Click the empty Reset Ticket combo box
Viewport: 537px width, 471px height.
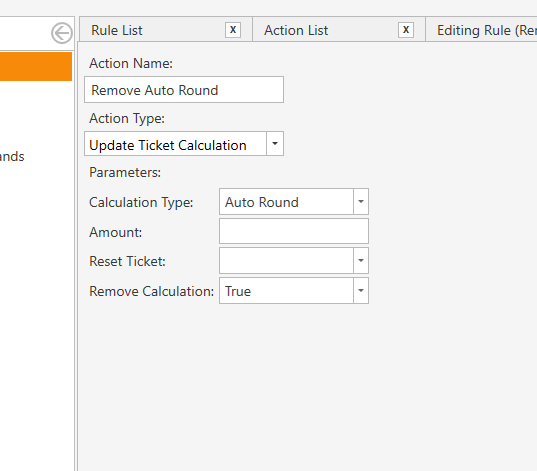pos(294,261)
